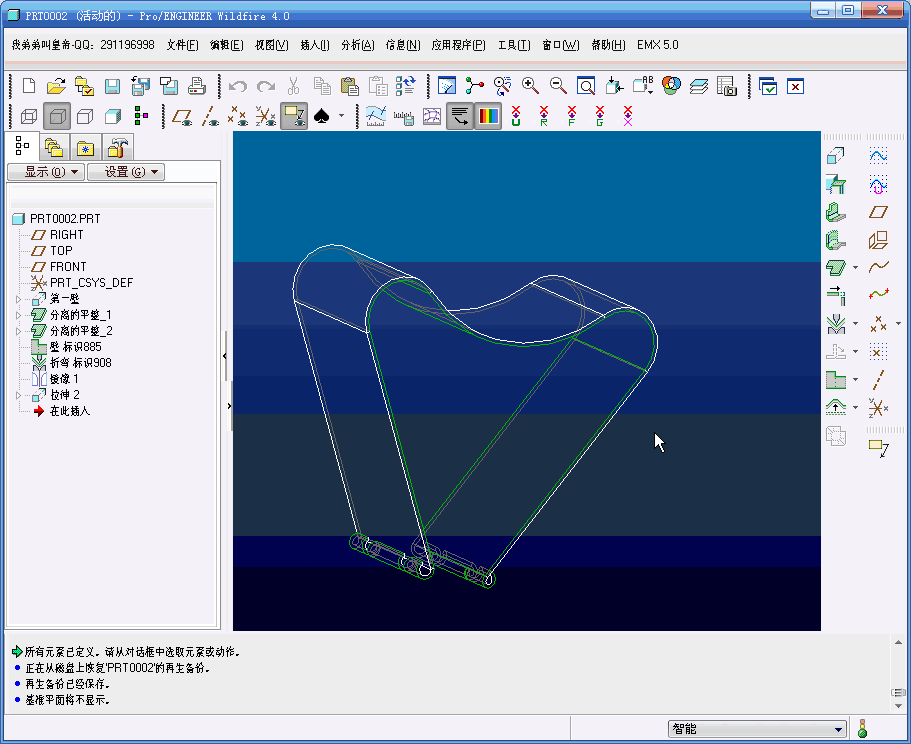Toggle coordinate systems display
911x744 pixels.
pos(265,116)
